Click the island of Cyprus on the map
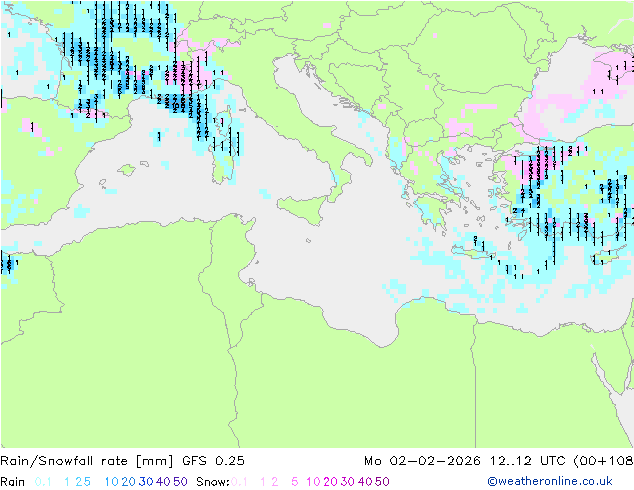634x490 pixels. (x=609, y=256)
